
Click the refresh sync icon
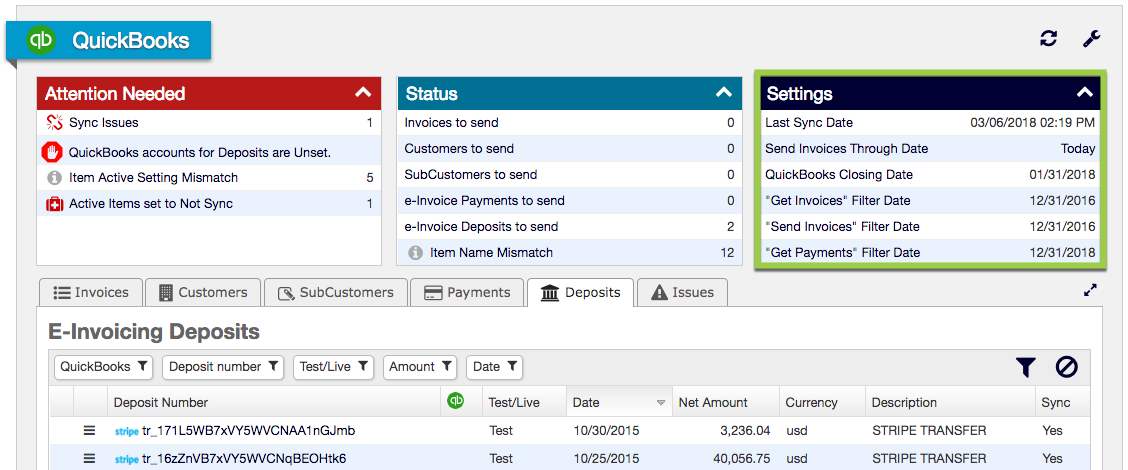[1048, 39]
